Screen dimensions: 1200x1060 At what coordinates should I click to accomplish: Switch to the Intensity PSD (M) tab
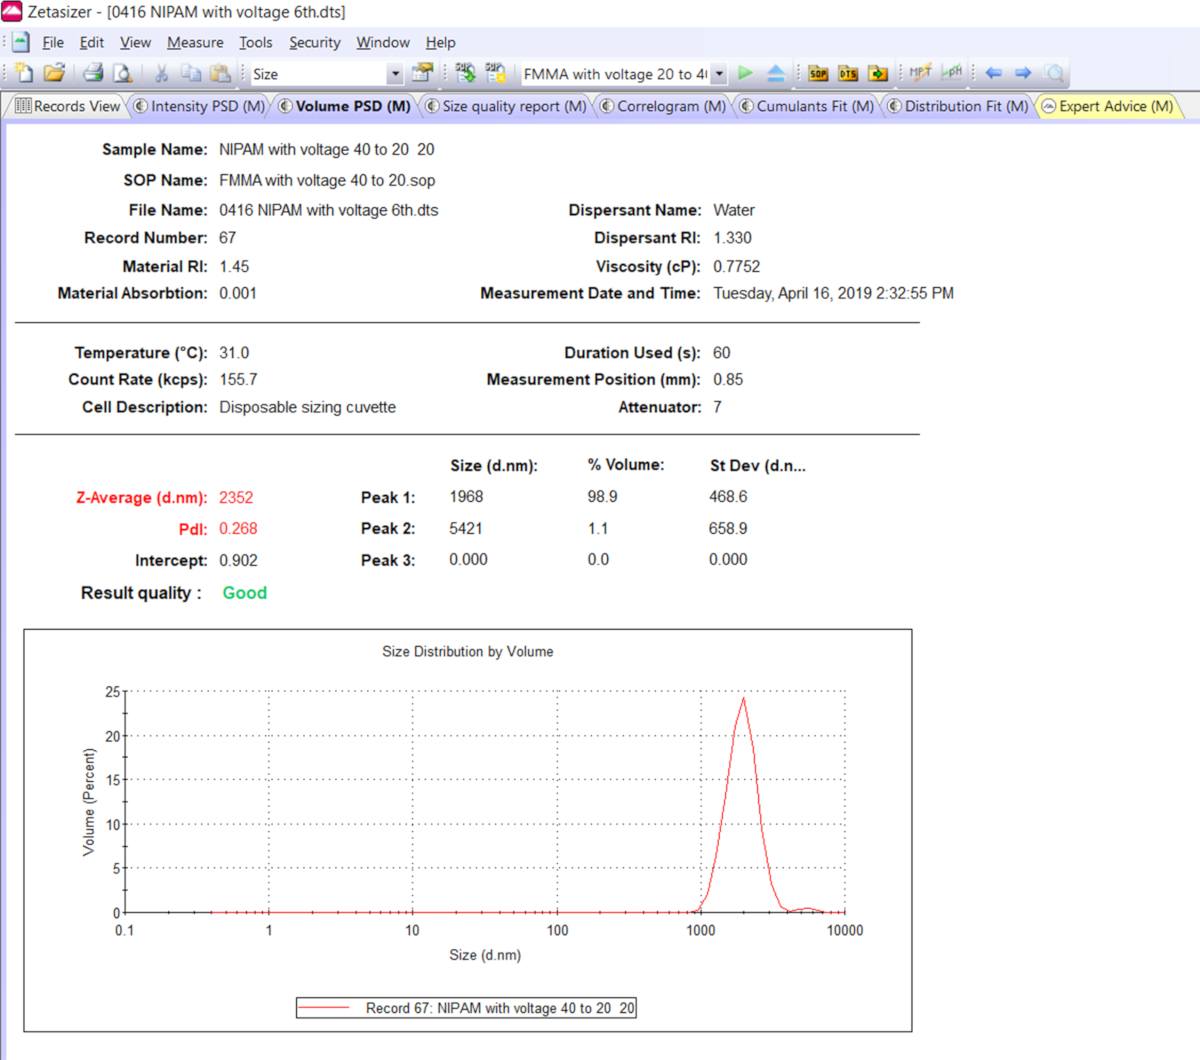pyautogui.click(x=200, y=106)
